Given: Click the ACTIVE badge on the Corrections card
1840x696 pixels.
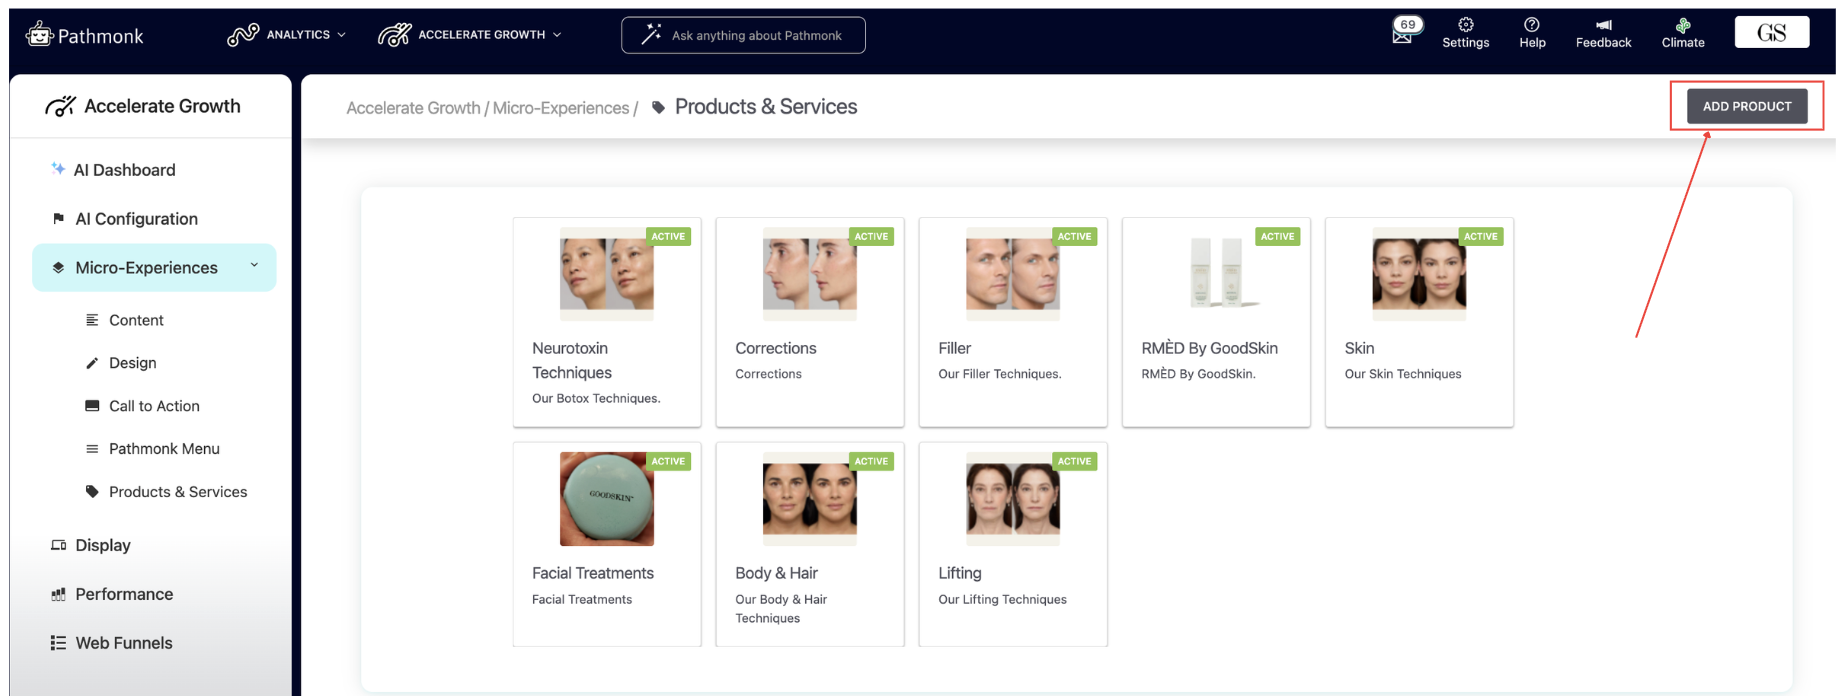Looking at the screenshot, I should [x=871, y=237].
